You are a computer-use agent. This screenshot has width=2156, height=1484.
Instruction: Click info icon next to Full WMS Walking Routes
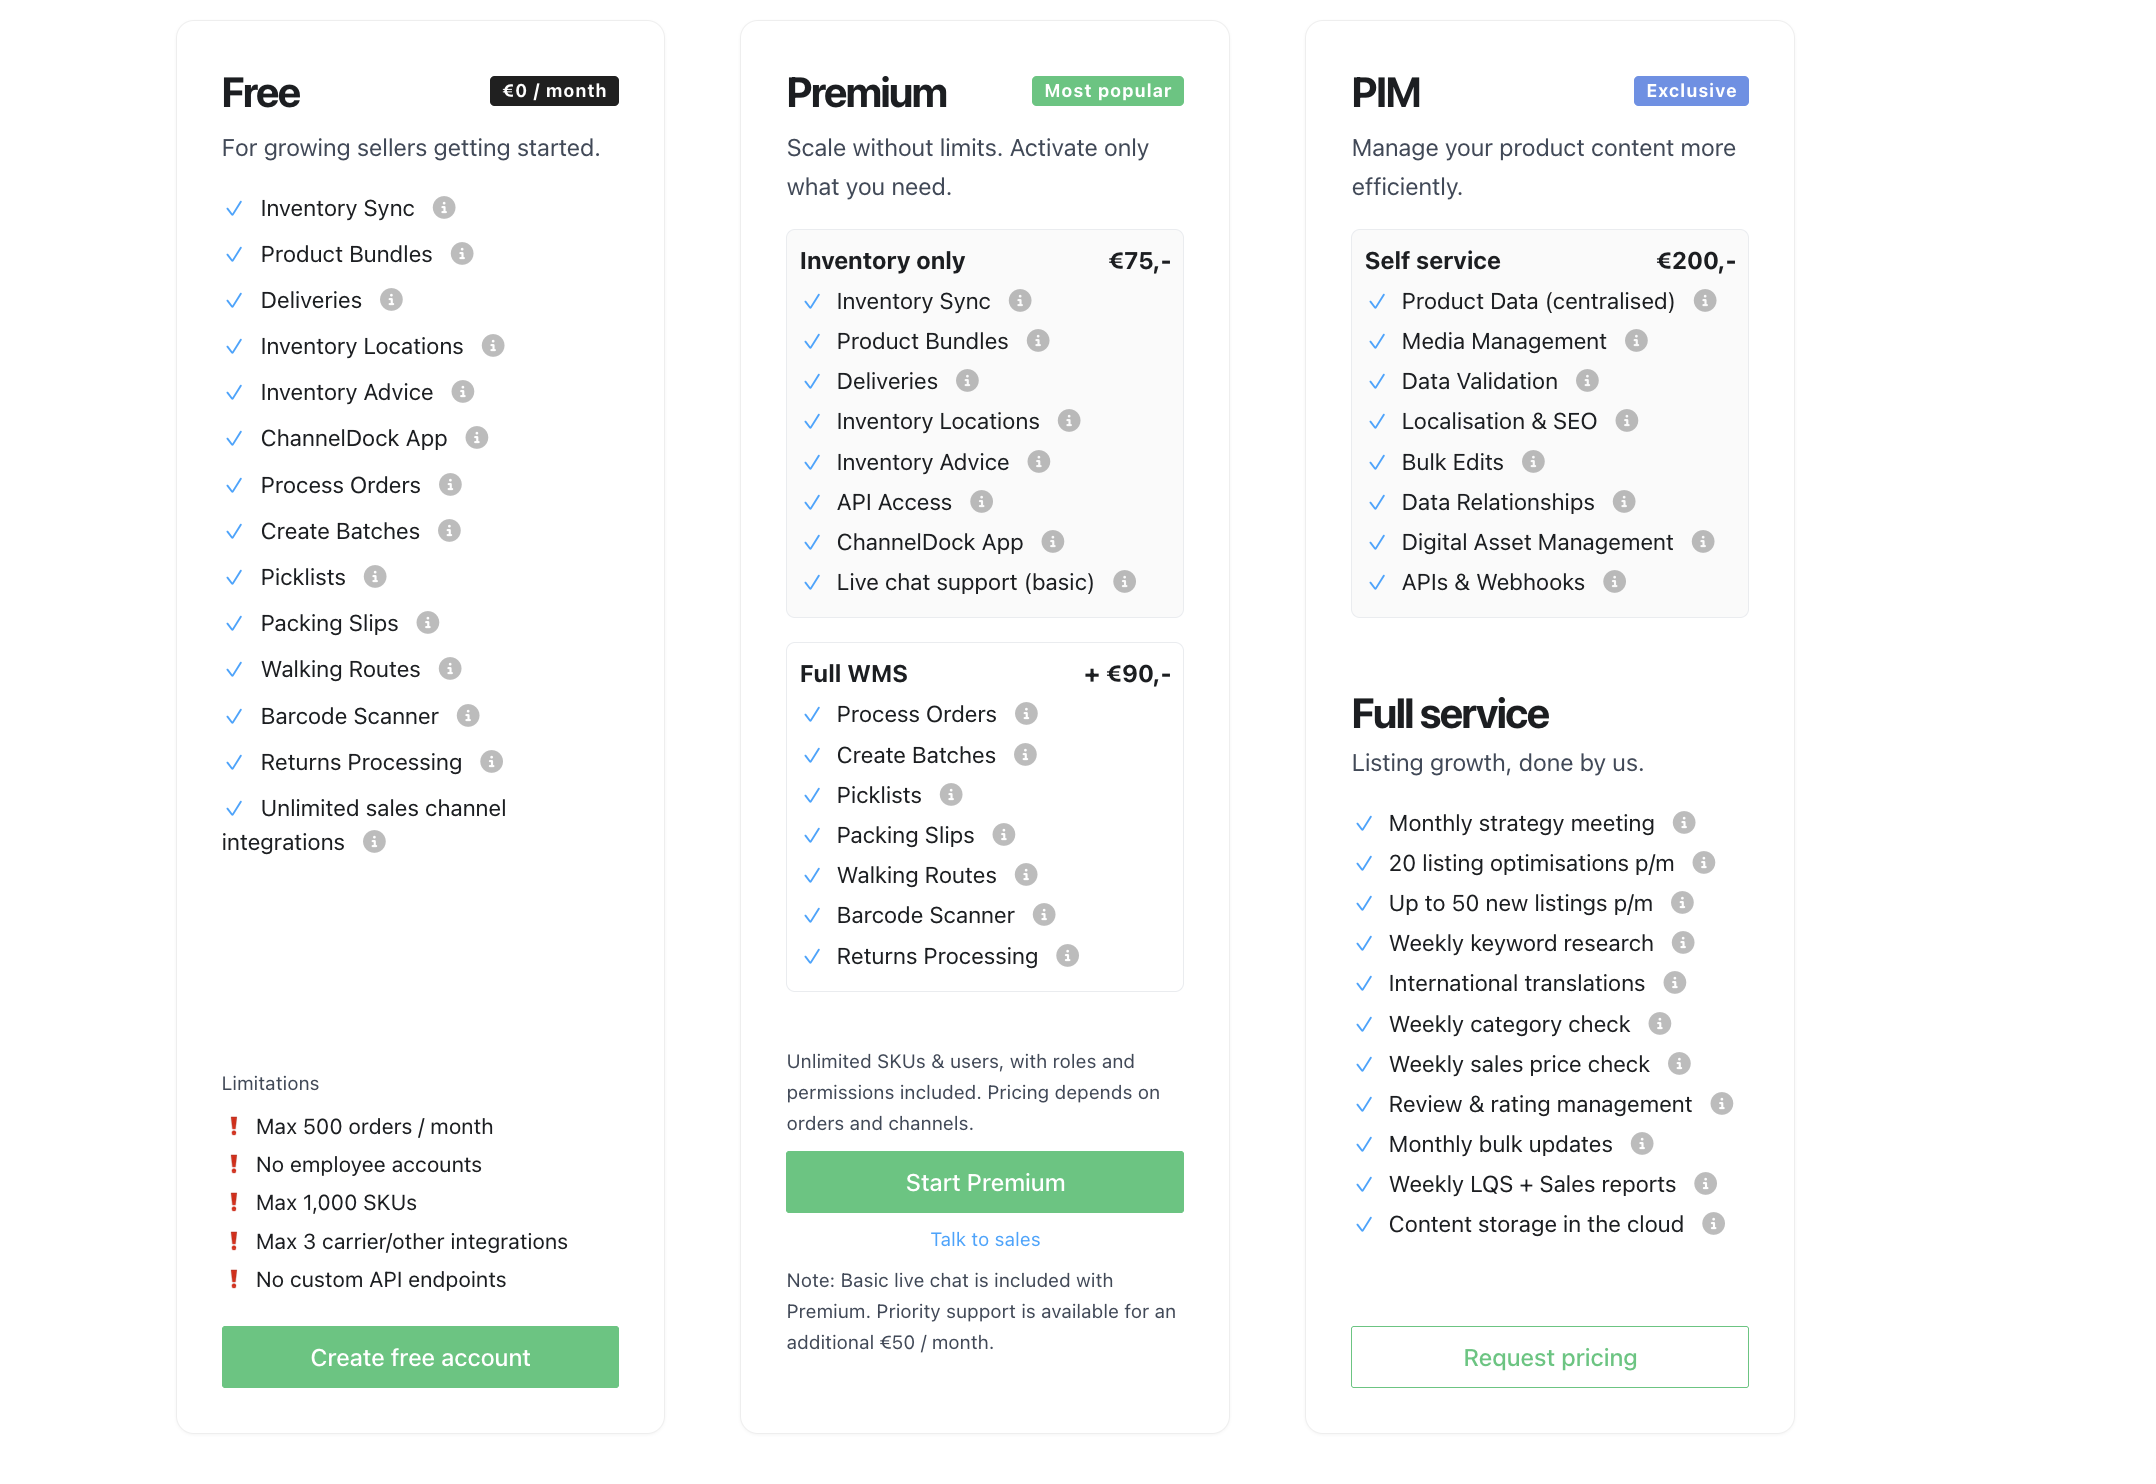(x=1026, y=875)
